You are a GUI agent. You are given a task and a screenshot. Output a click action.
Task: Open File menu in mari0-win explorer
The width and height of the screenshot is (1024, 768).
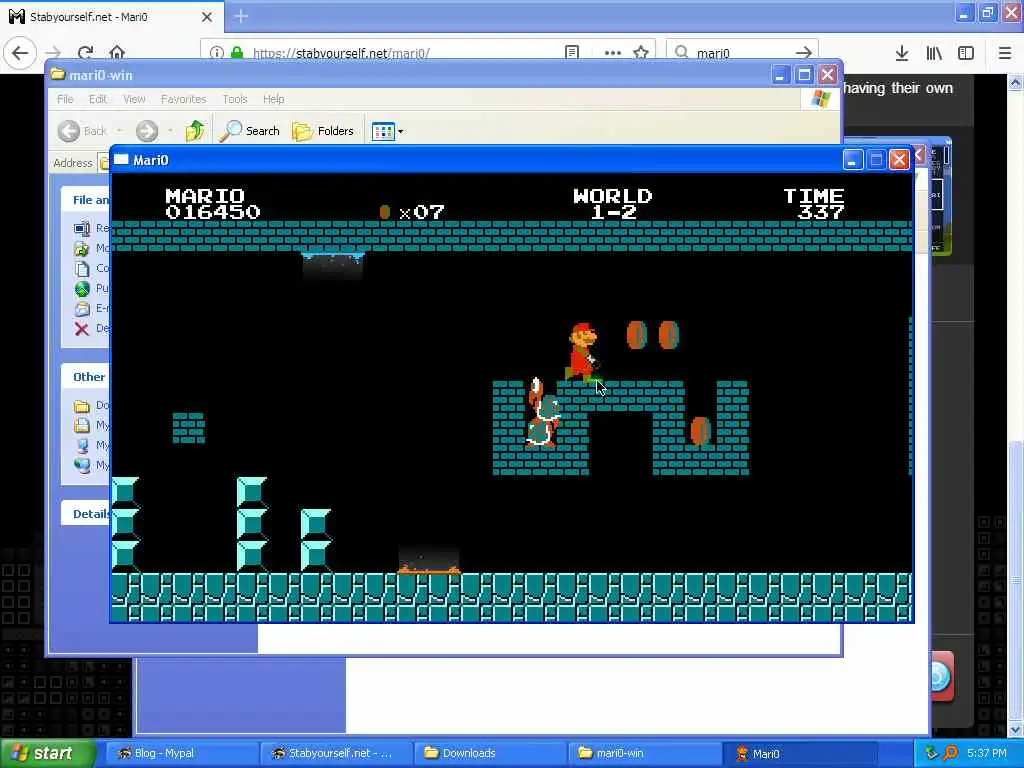(65, 99)
